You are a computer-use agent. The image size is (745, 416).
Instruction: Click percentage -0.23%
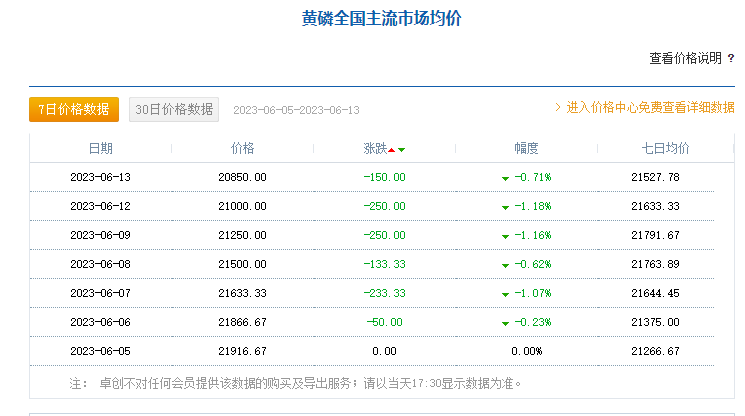click(533, 322)
